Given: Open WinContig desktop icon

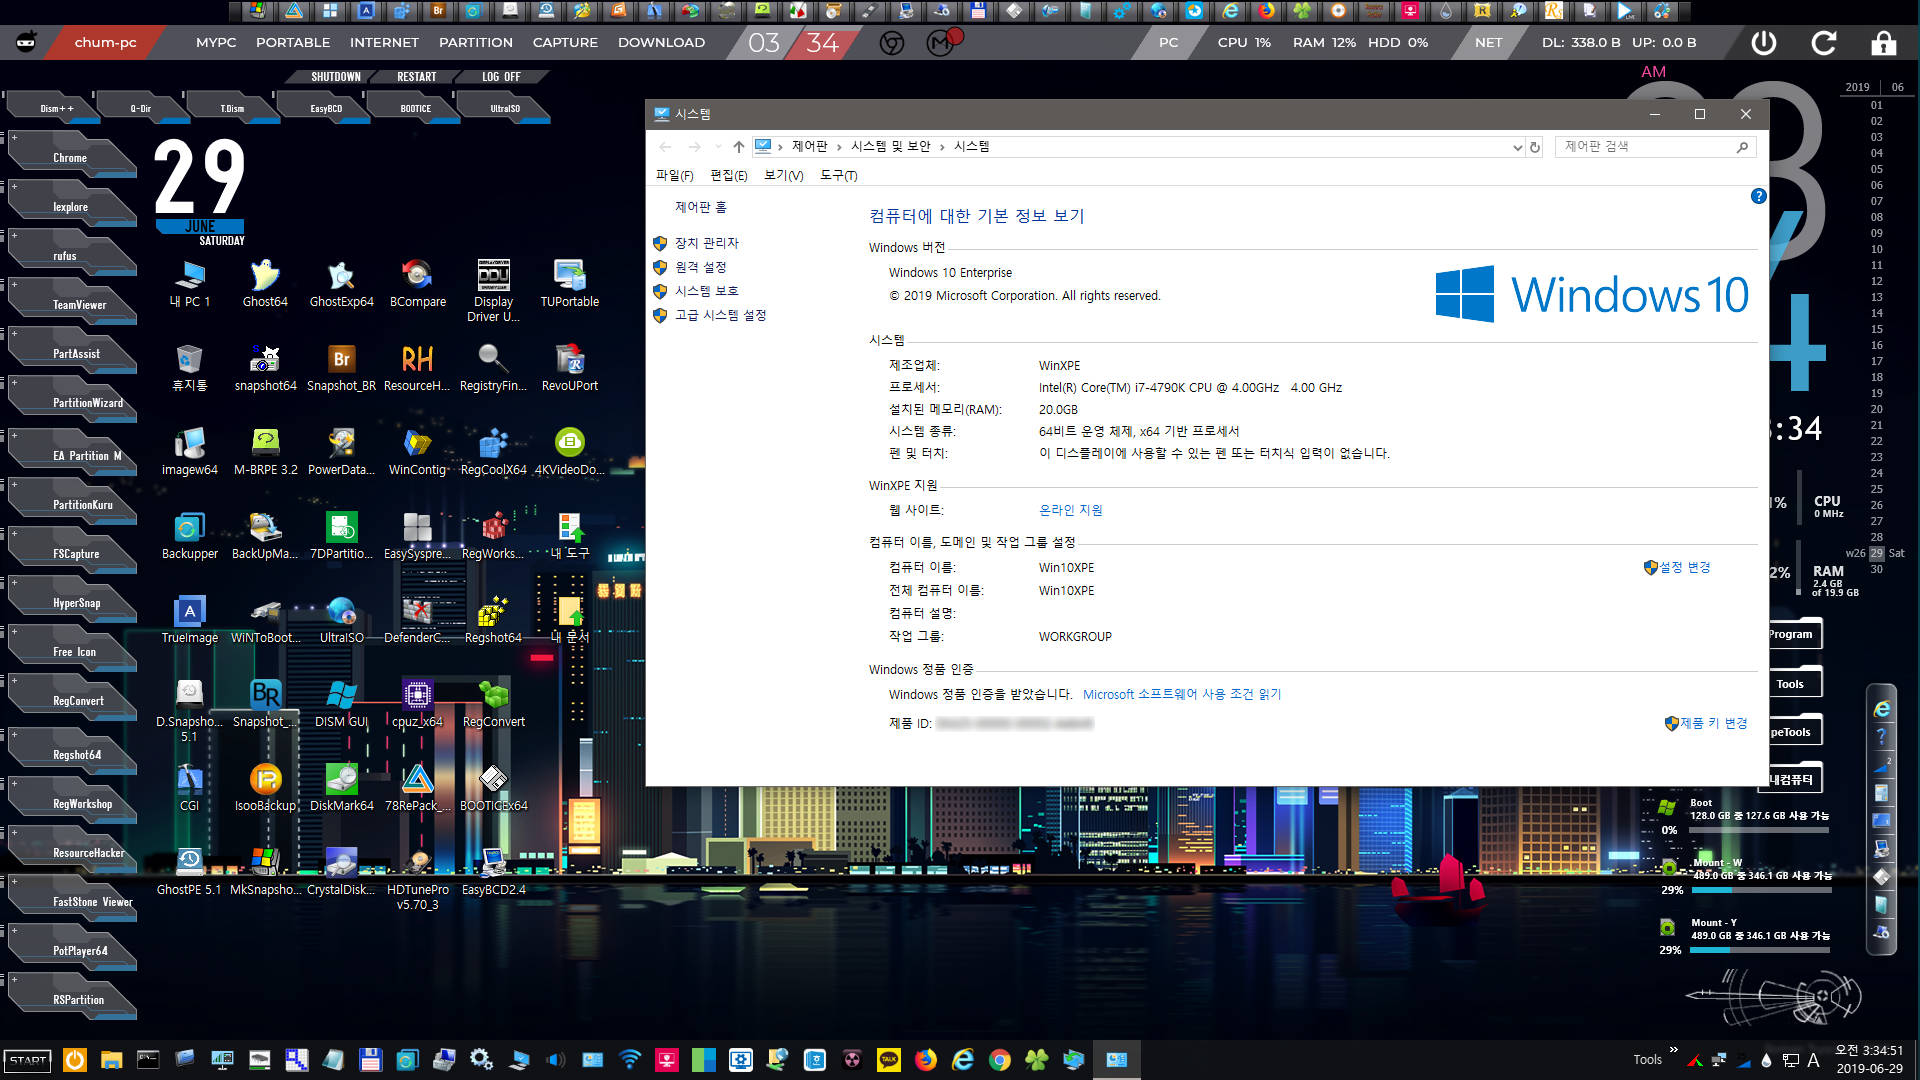Looking at the screenshot, I should [x=417, y=451].
